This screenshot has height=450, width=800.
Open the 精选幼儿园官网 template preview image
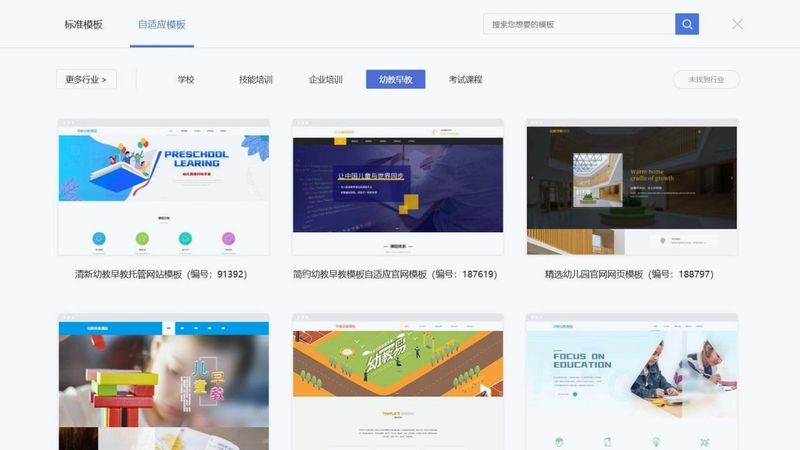(x=632, y=187)
